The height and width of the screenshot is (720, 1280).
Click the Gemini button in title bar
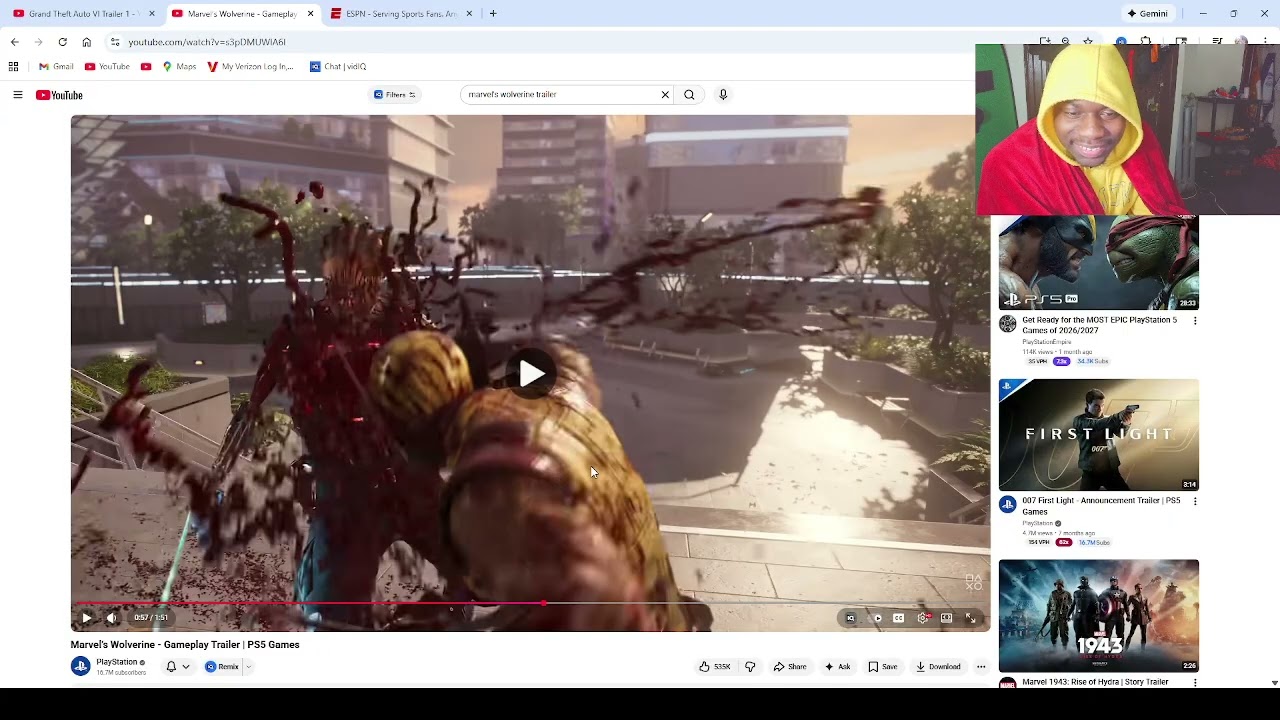point(1147,14)
